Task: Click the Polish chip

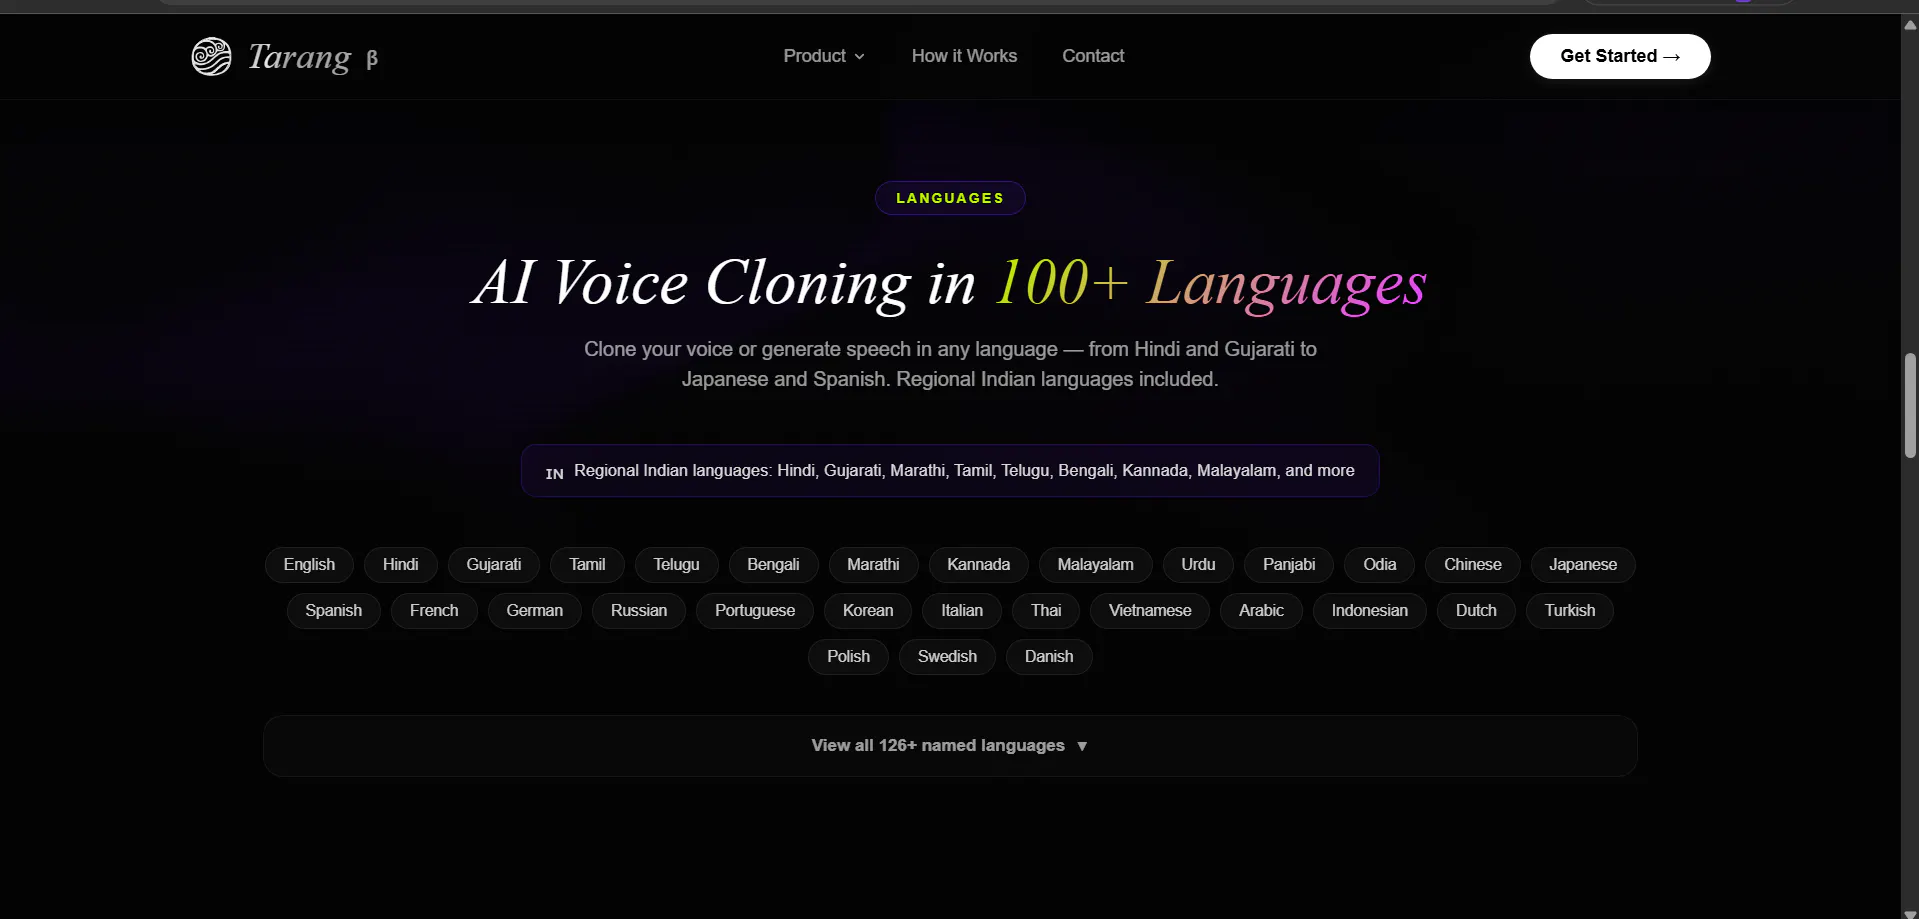Action: [849, 657]
